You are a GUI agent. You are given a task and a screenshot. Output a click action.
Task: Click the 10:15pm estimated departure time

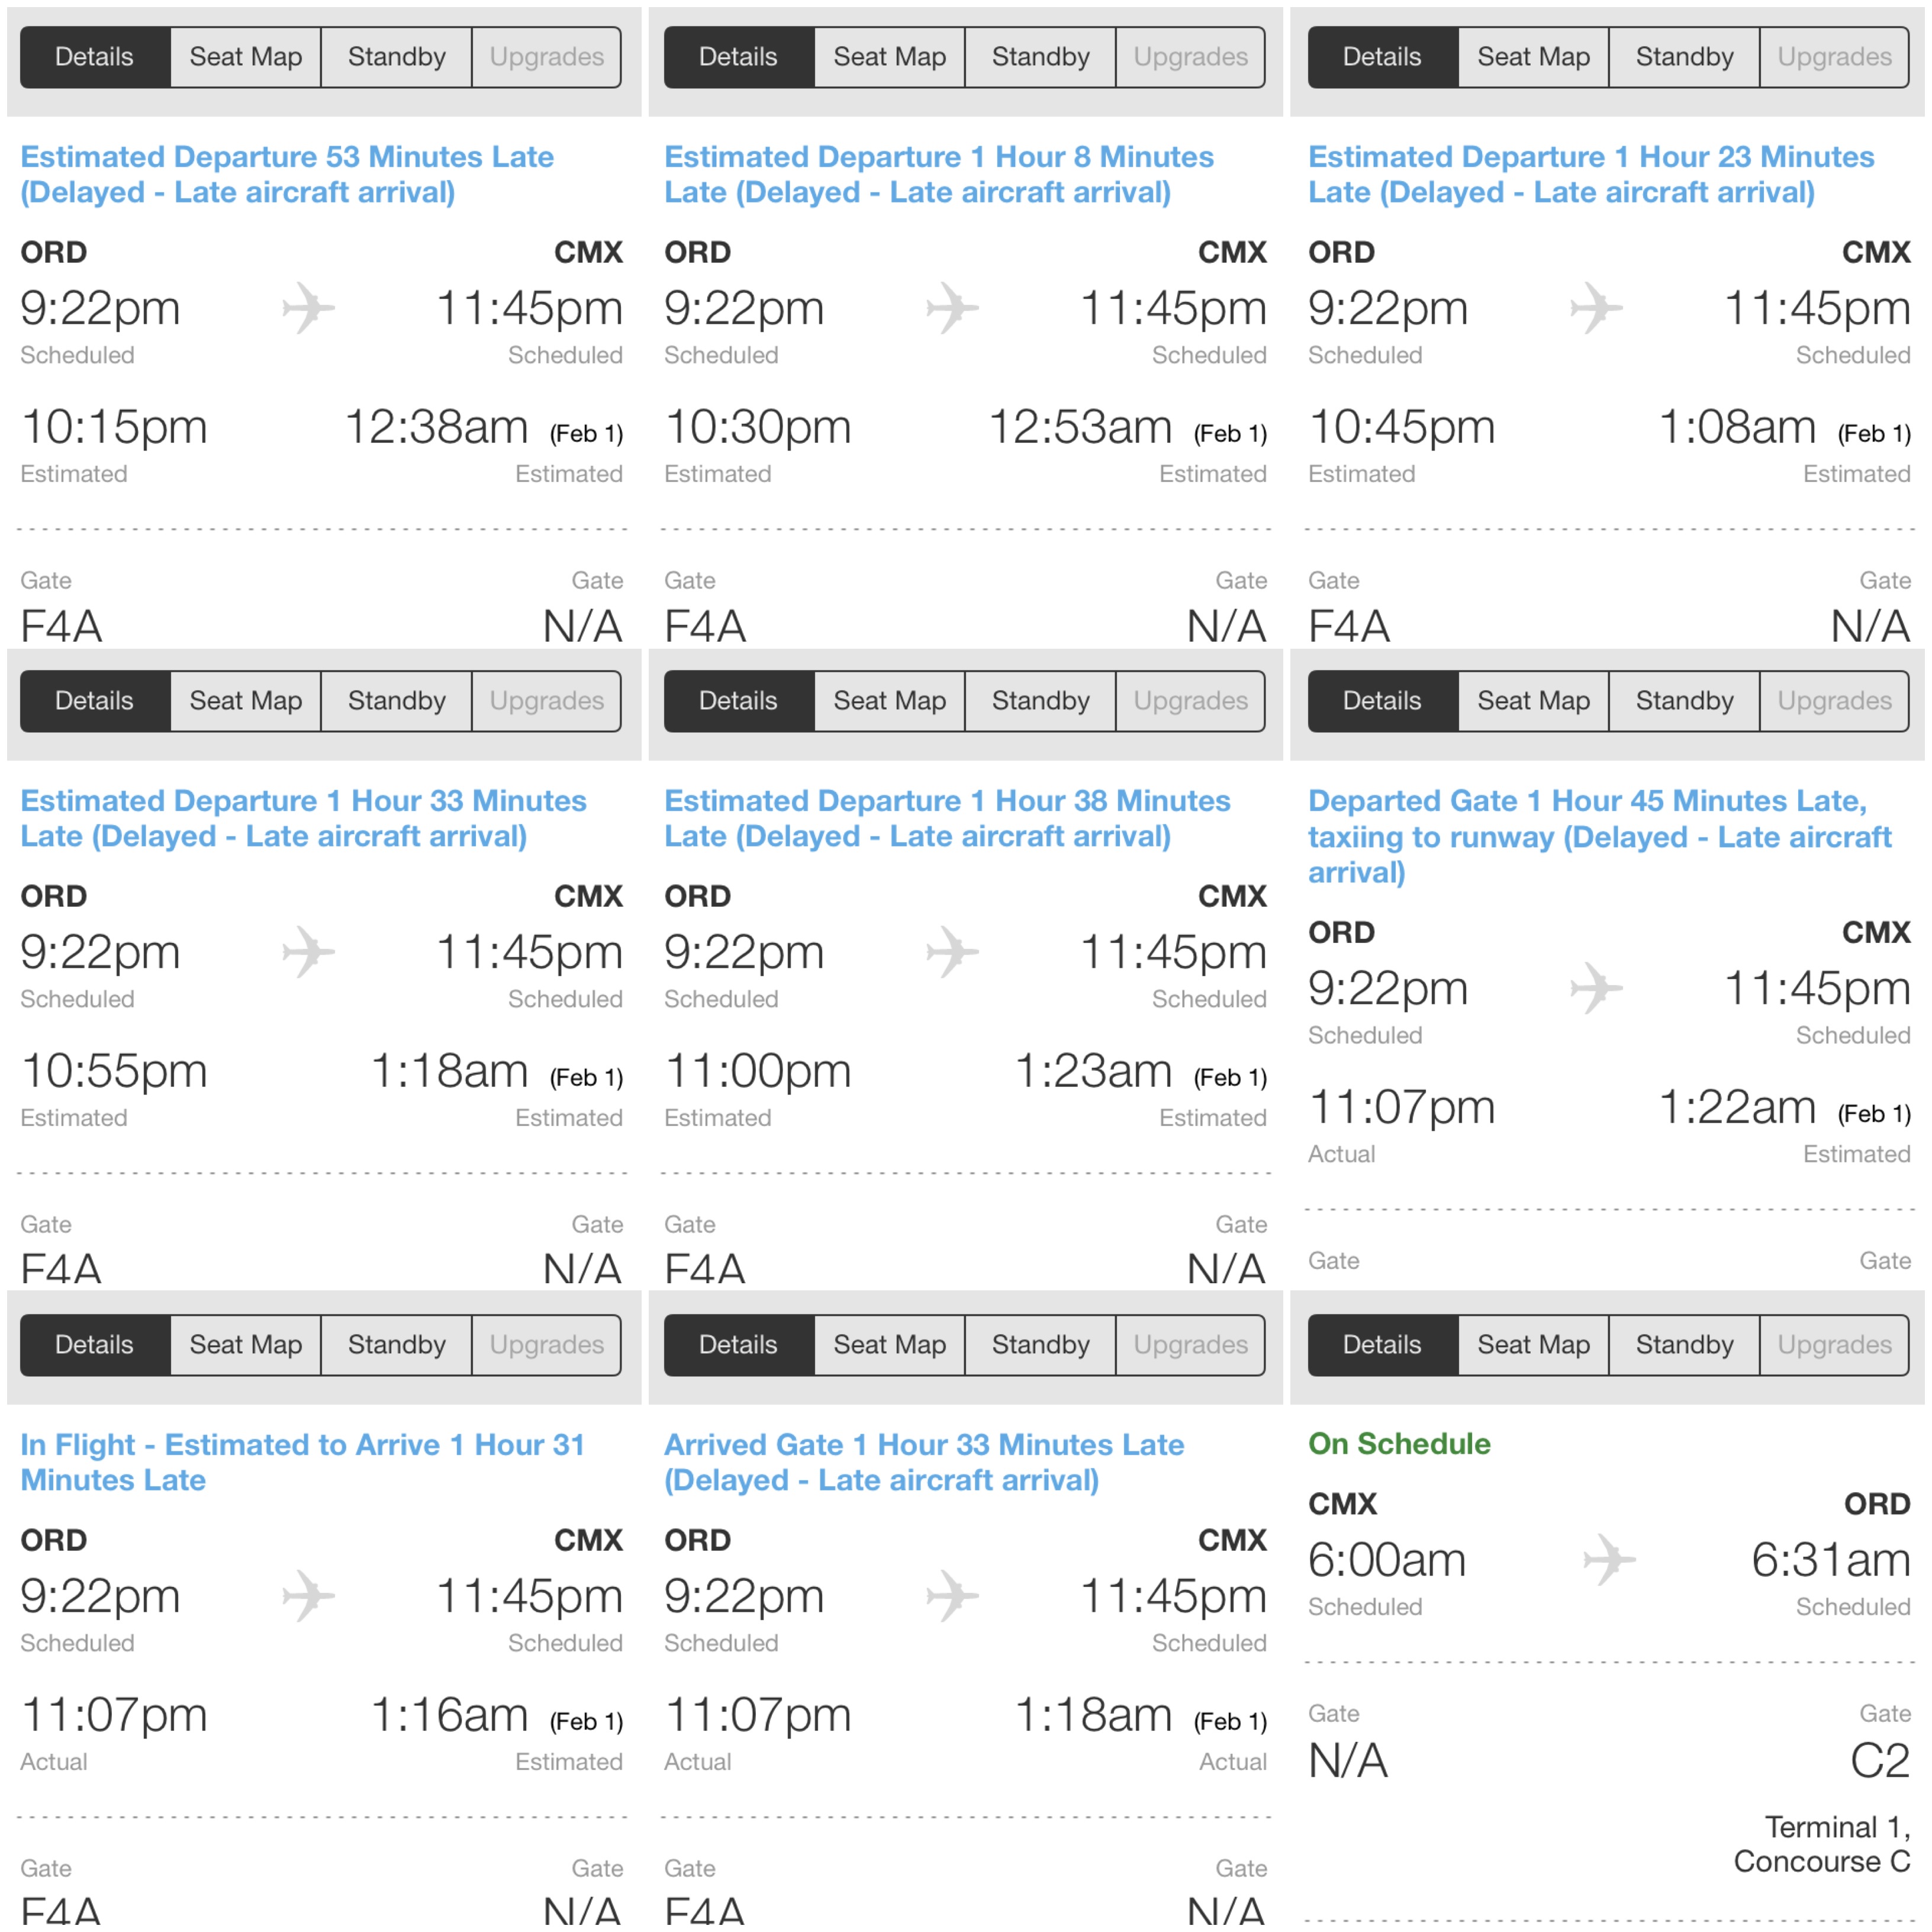click(114, 427)
